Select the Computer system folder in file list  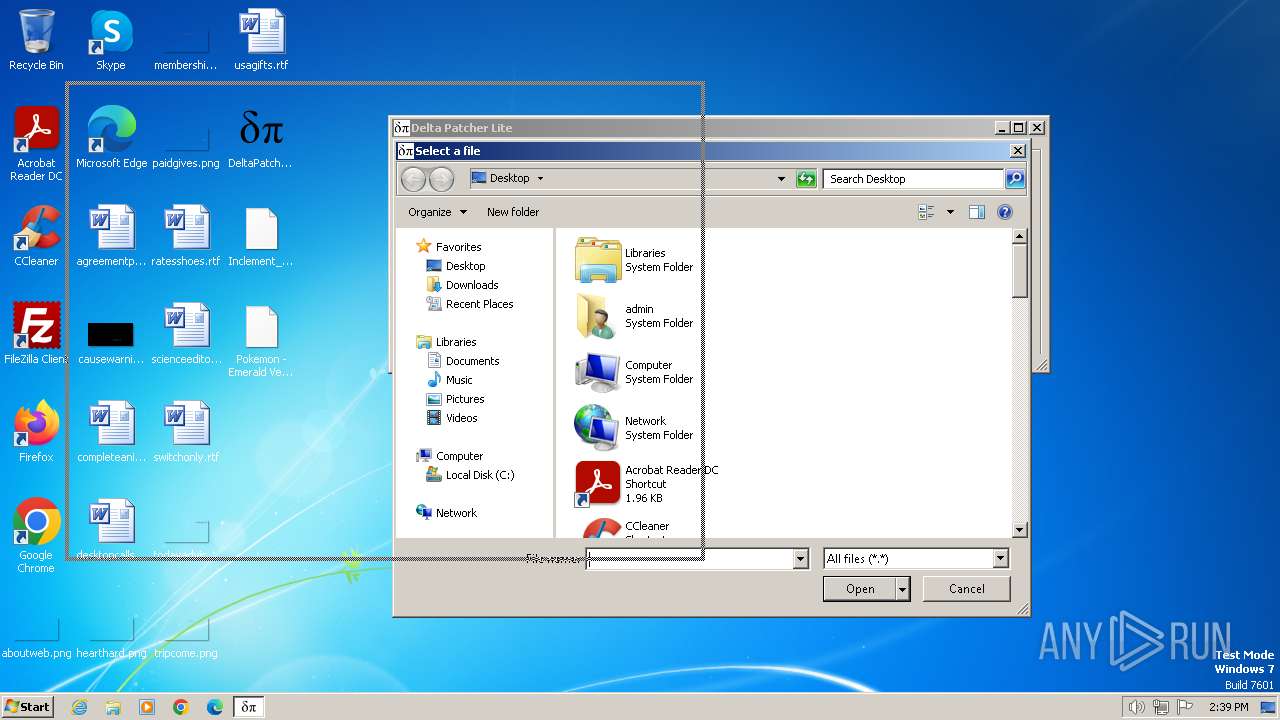click(635, 372)
